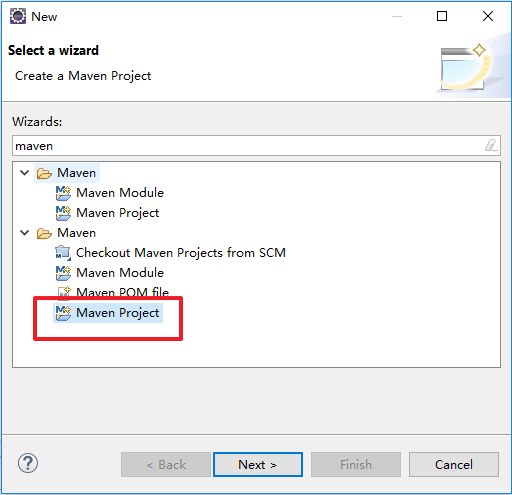Click the Maven POM file icon
Viewport: 512px width, 495px height.
[x=64, y=292]
